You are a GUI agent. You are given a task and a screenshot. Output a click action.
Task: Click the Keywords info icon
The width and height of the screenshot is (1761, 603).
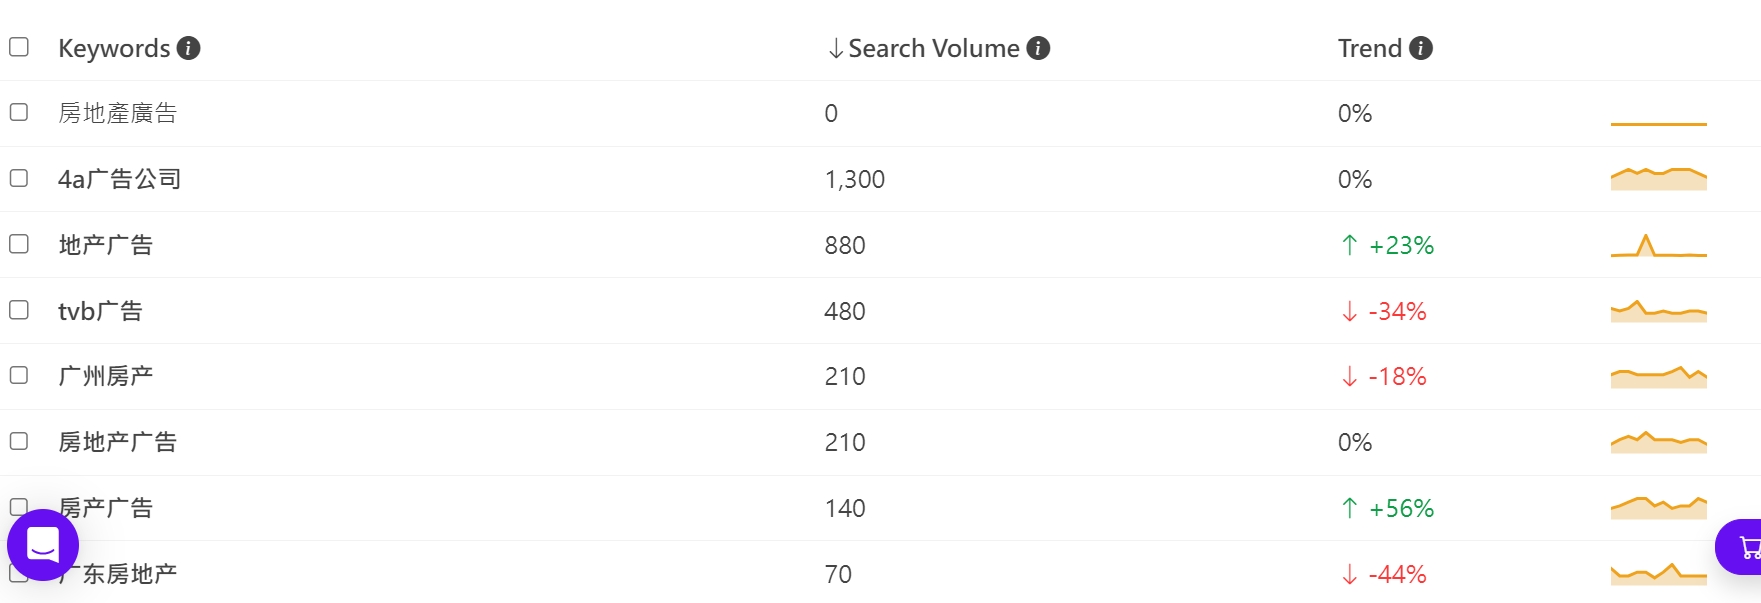(188, 48)
